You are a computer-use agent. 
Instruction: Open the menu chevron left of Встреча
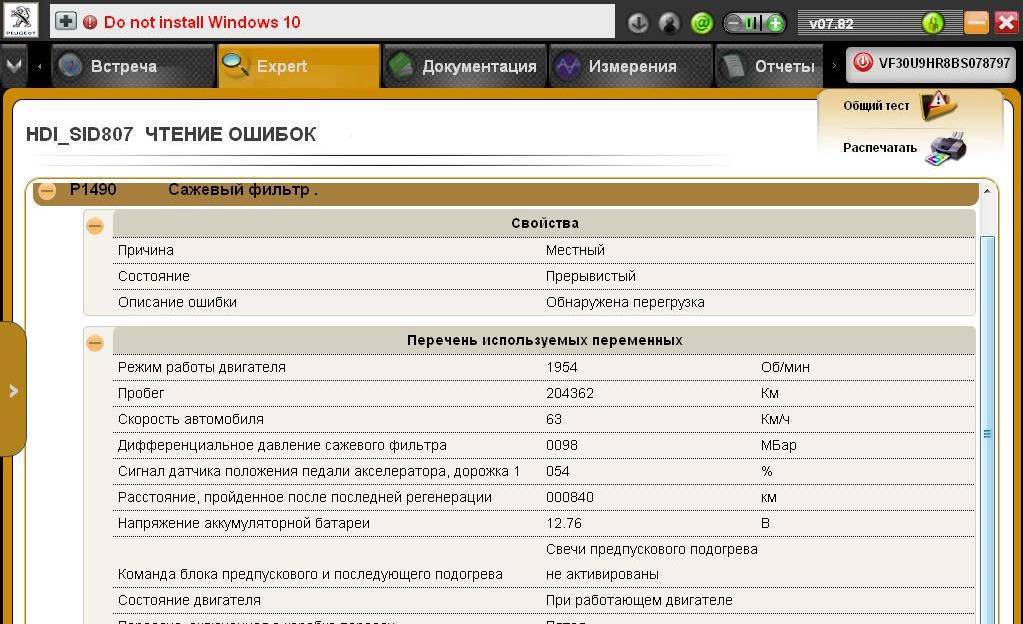pyautogui.click(x=13, y=66)
